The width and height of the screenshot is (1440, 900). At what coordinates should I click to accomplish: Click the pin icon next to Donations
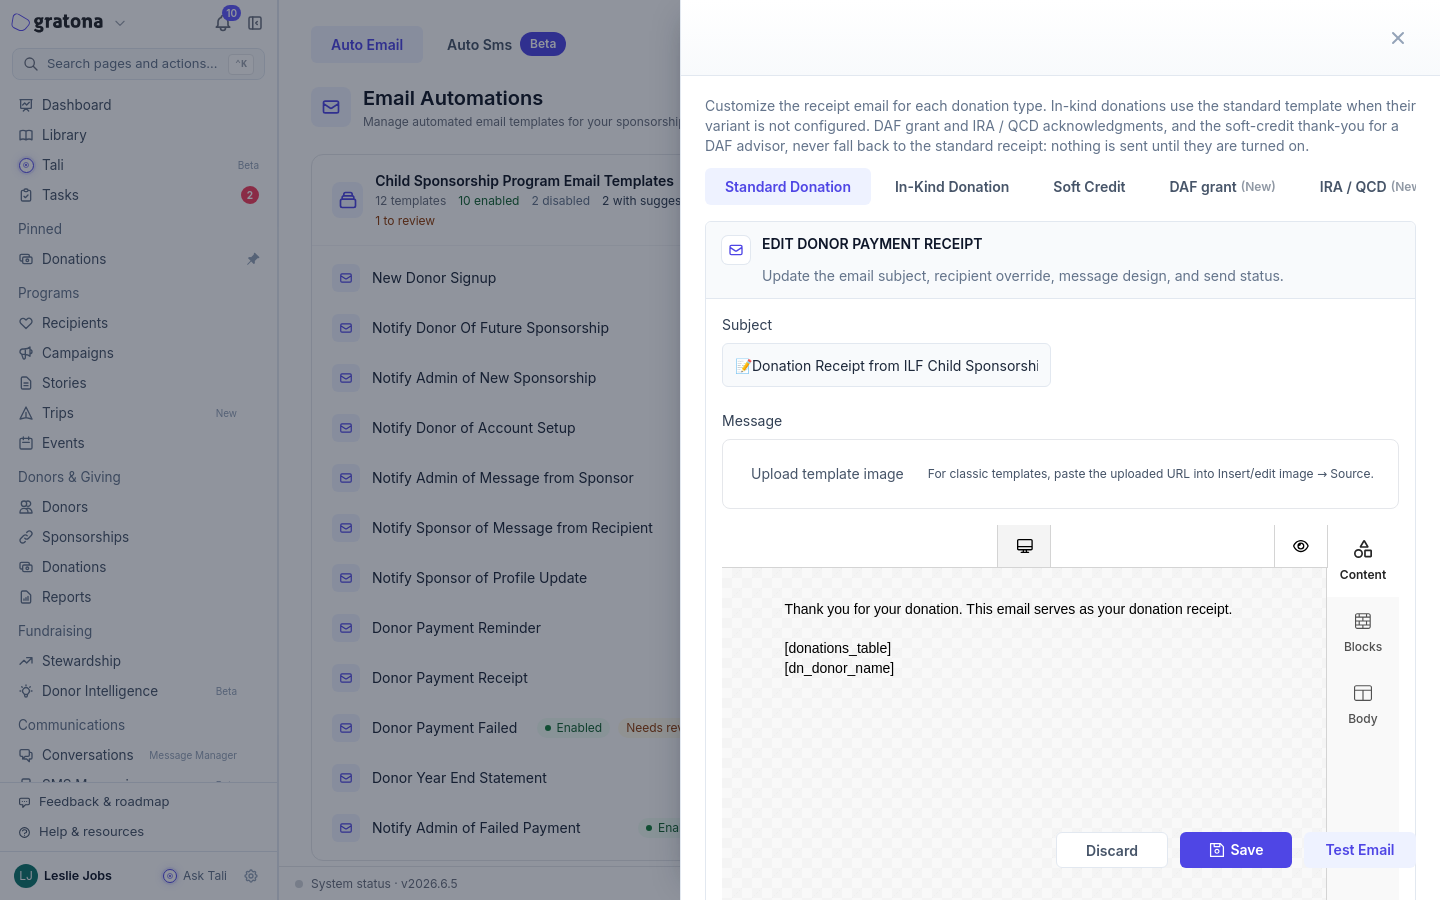click(253, 259)
